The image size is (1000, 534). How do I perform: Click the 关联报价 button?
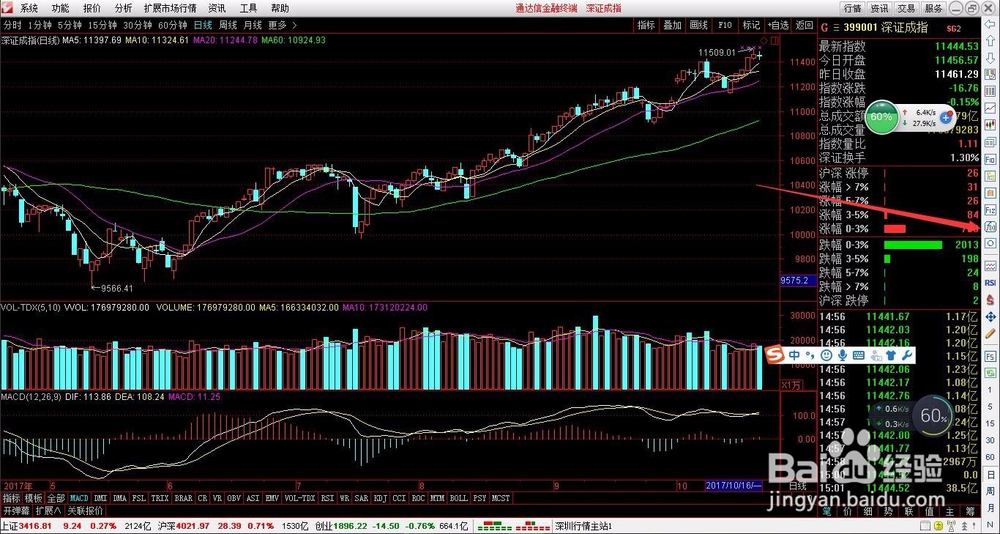coord(85,510)
